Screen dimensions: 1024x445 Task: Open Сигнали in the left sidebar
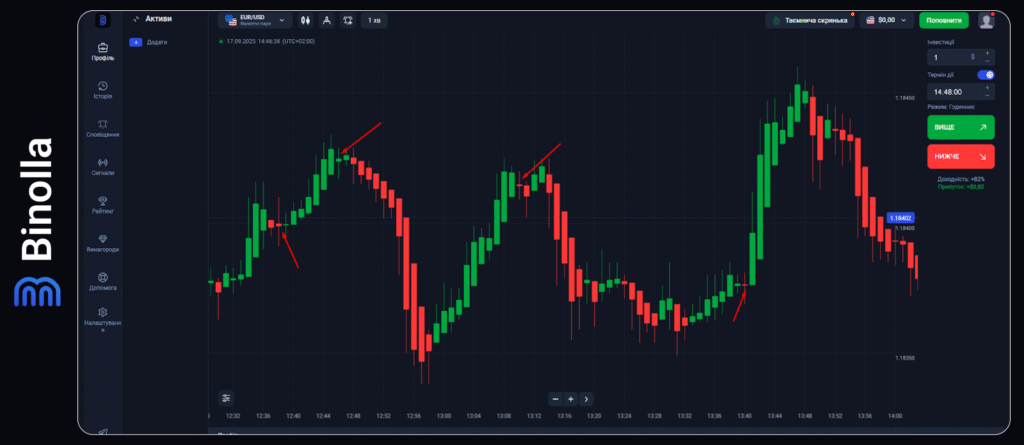tap(103, 166)
